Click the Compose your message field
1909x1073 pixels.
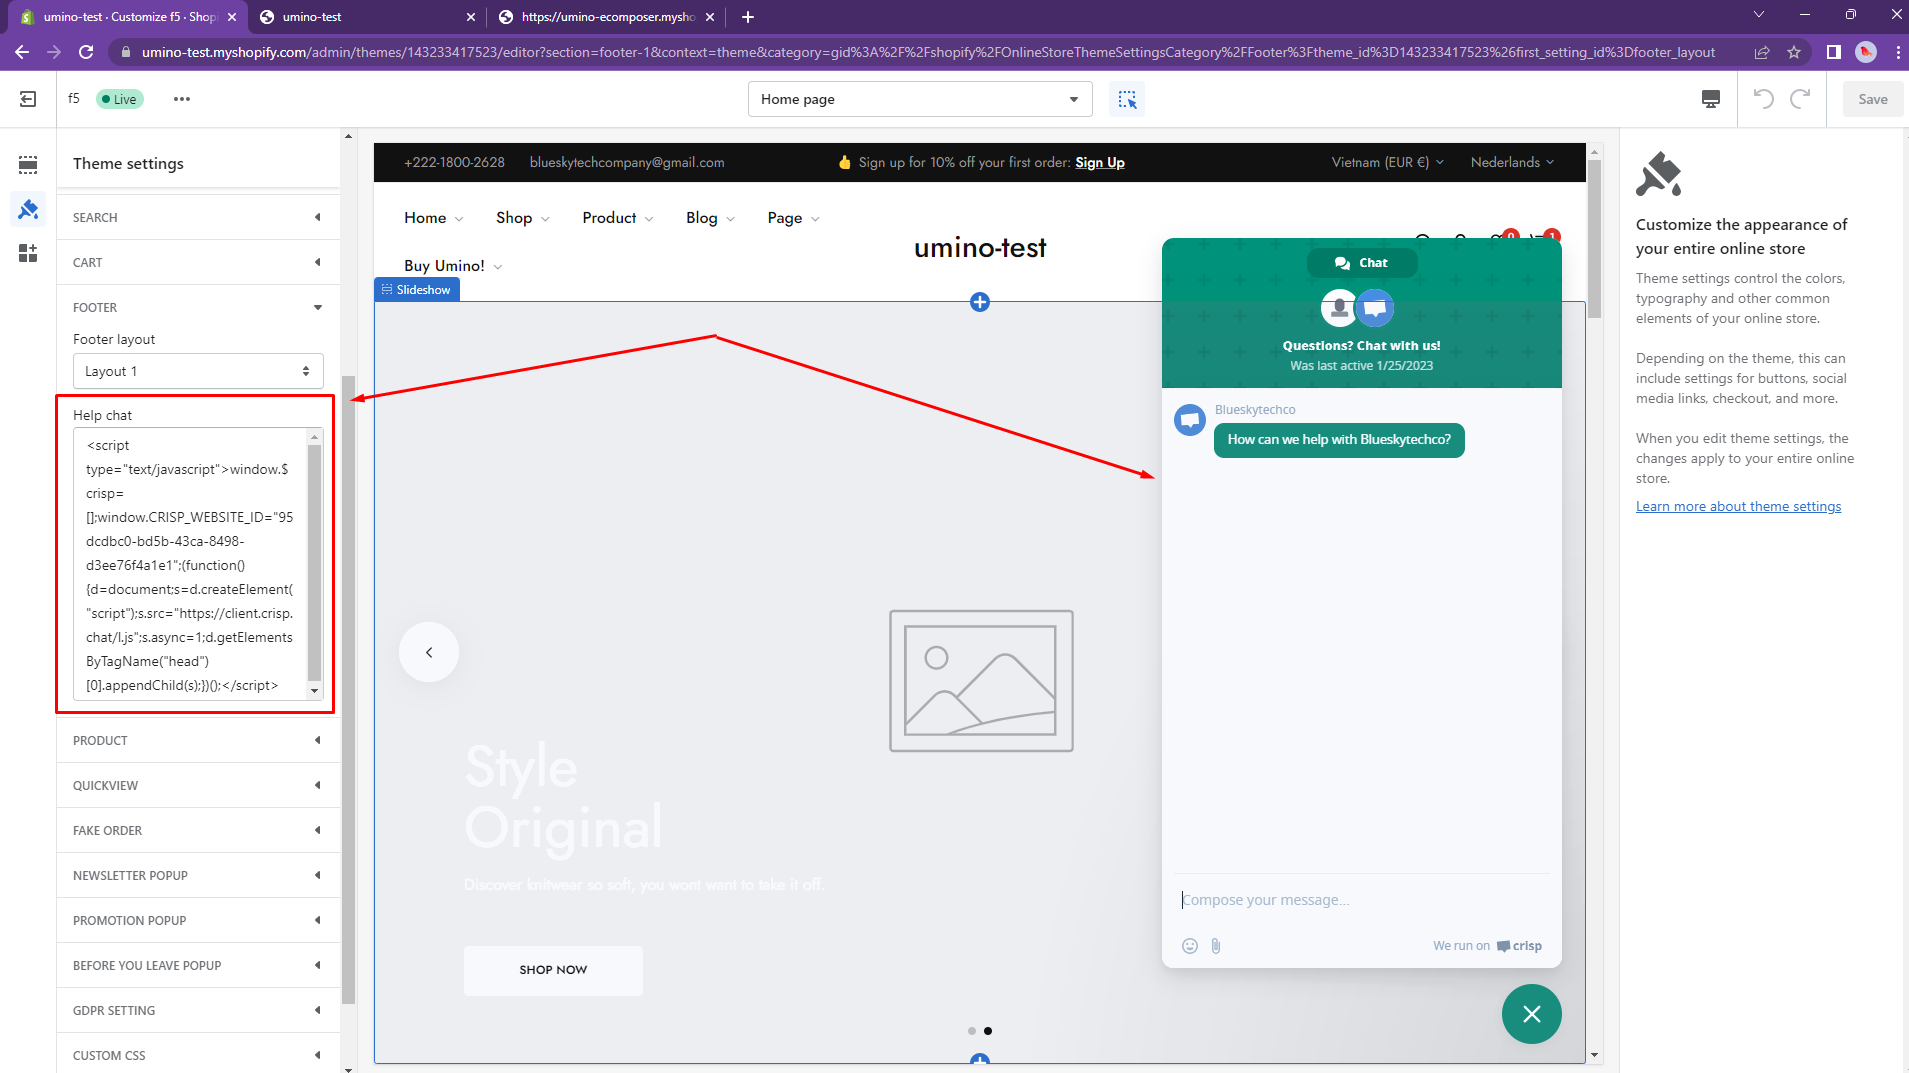pos(1361,900)
